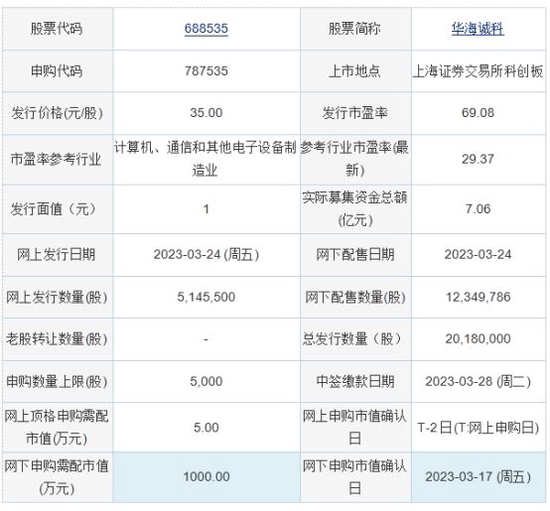The width and height of the screenshot is (550, 511).
Task: Select the issue price 35.00
Action: point(206,113)
